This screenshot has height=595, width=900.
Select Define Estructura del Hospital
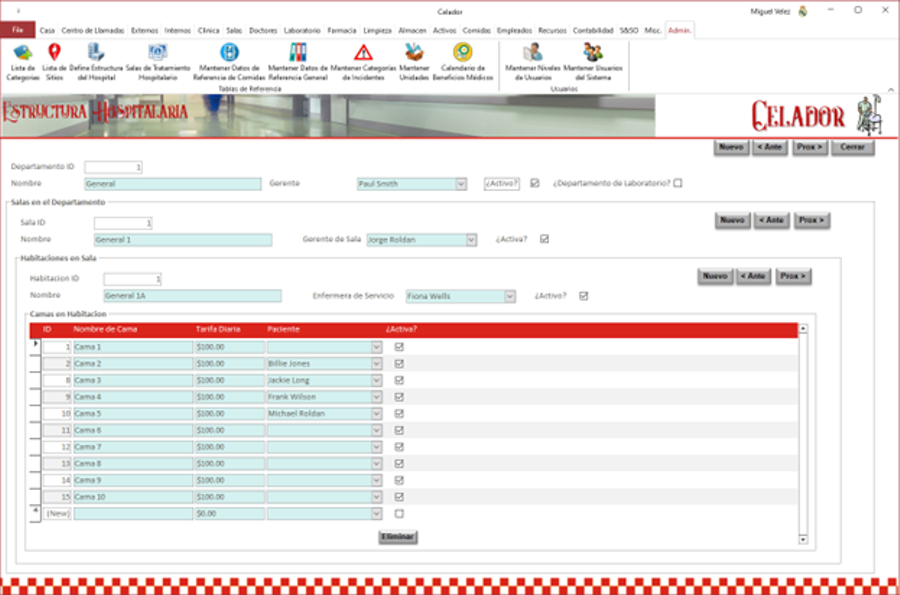(96, 57)
